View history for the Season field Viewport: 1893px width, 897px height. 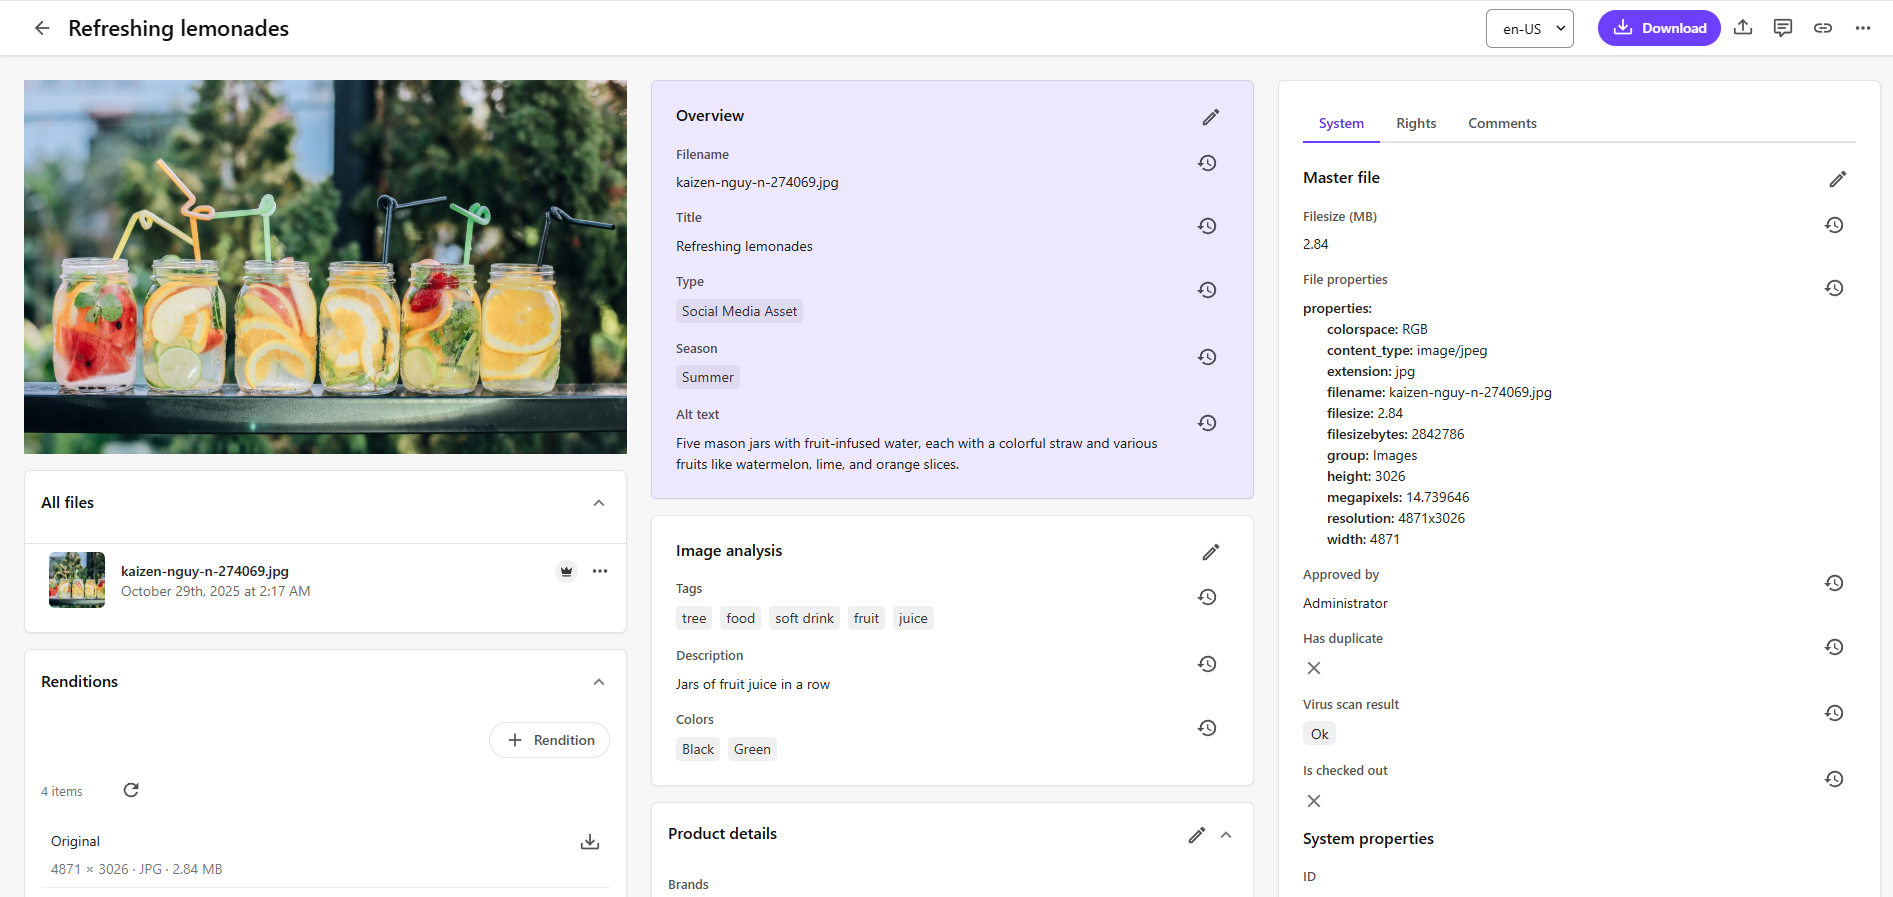1207,357
